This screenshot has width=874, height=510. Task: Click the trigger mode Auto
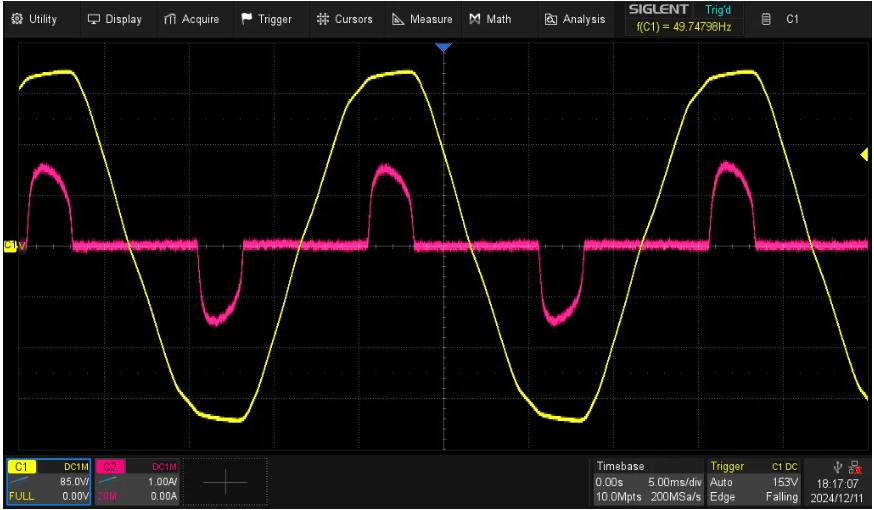click(721, 482)
